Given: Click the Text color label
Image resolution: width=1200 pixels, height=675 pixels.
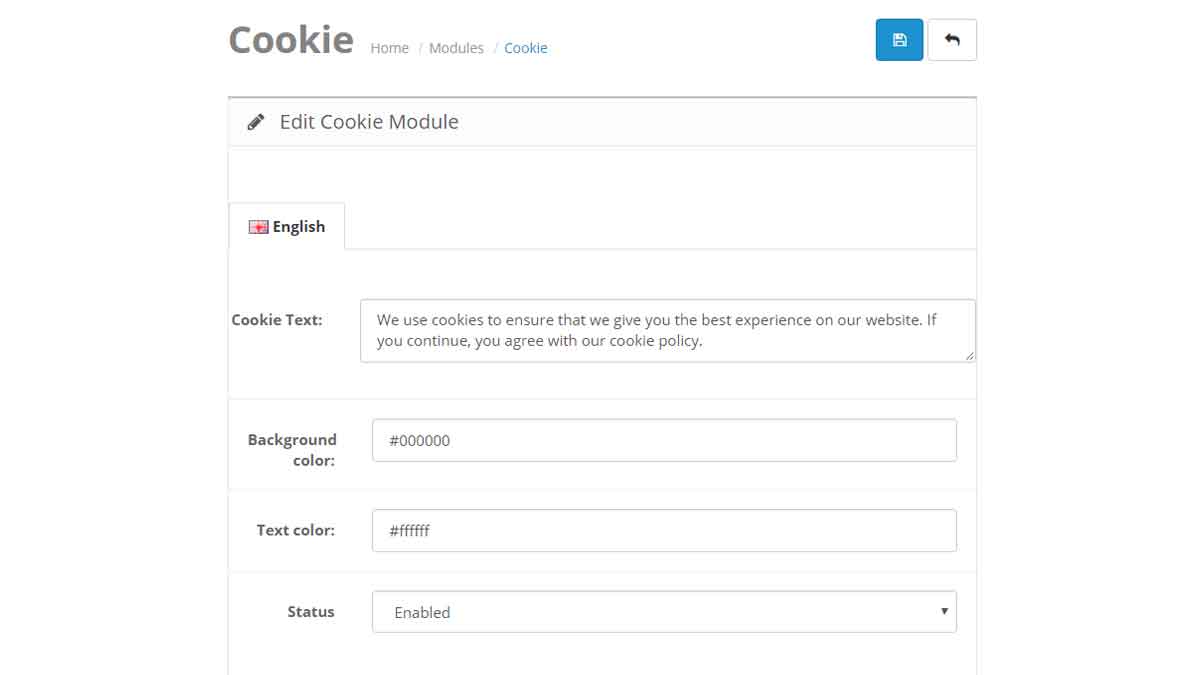Looking at the screenshot, I should coord(296,530).
